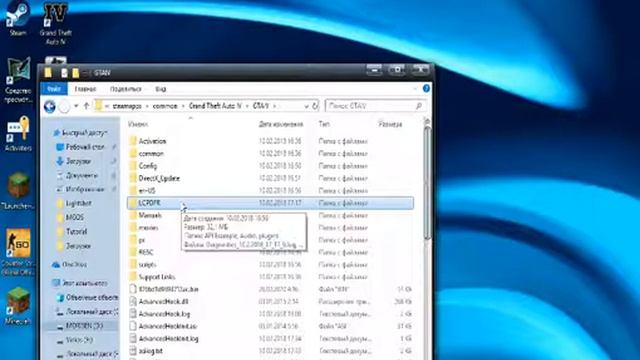Viewport: 640px width, 360px height.
Task: Click Grand Theft Auto IV breadcrumb
Action: (x=216, y=106)
